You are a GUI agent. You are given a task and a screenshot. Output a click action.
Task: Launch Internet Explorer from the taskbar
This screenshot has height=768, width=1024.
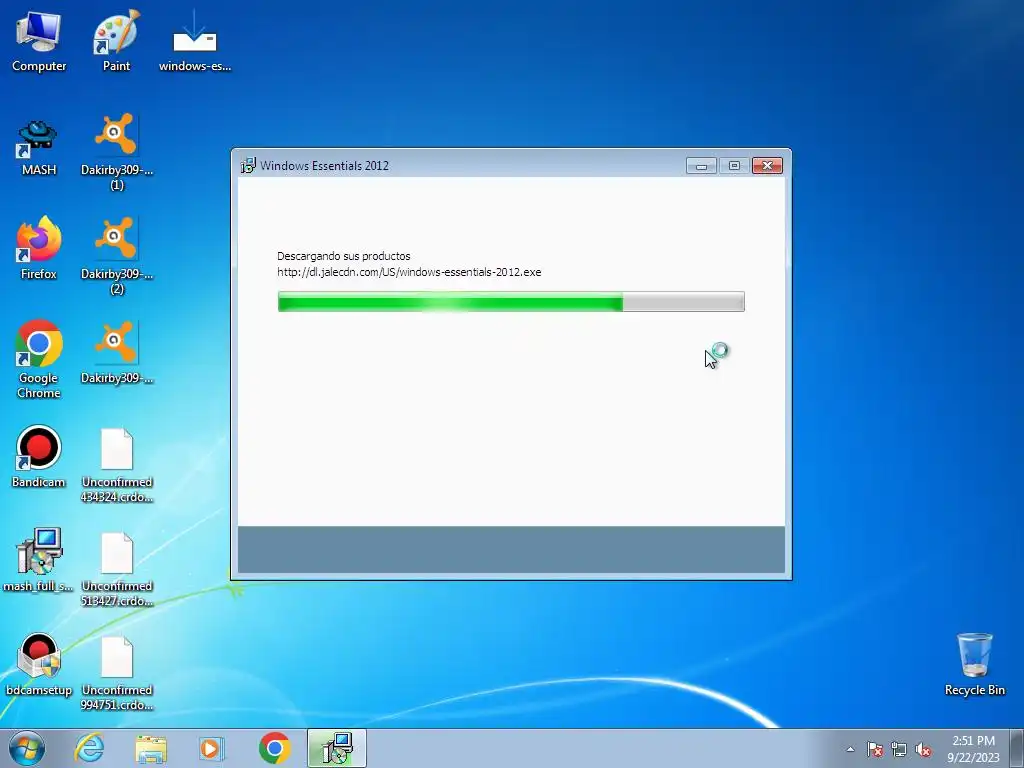[89, 748]
